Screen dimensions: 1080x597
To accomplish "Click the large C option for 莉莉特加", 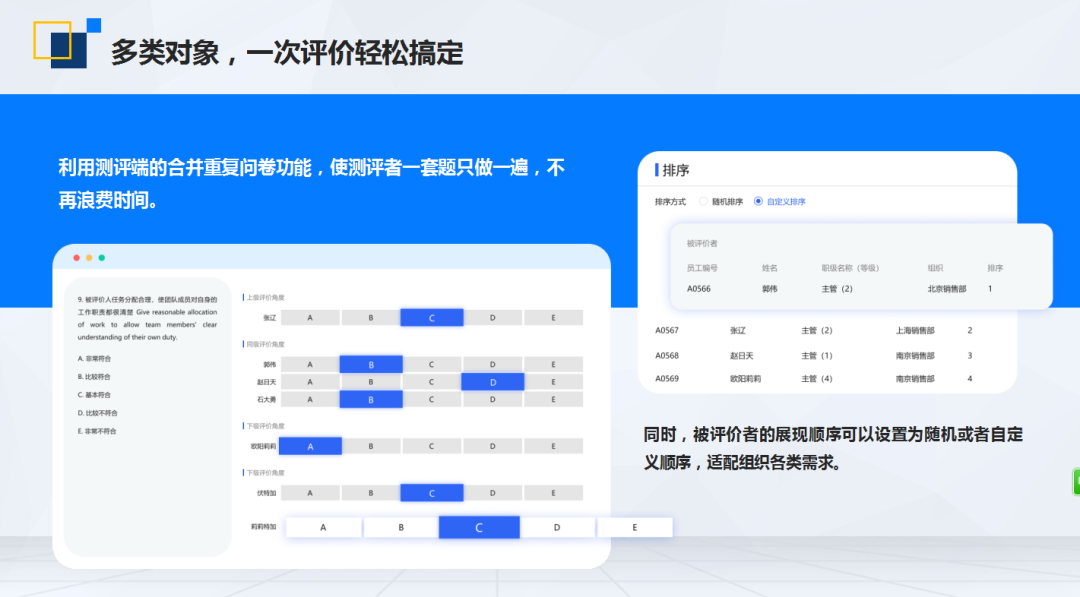I will 479,526.
